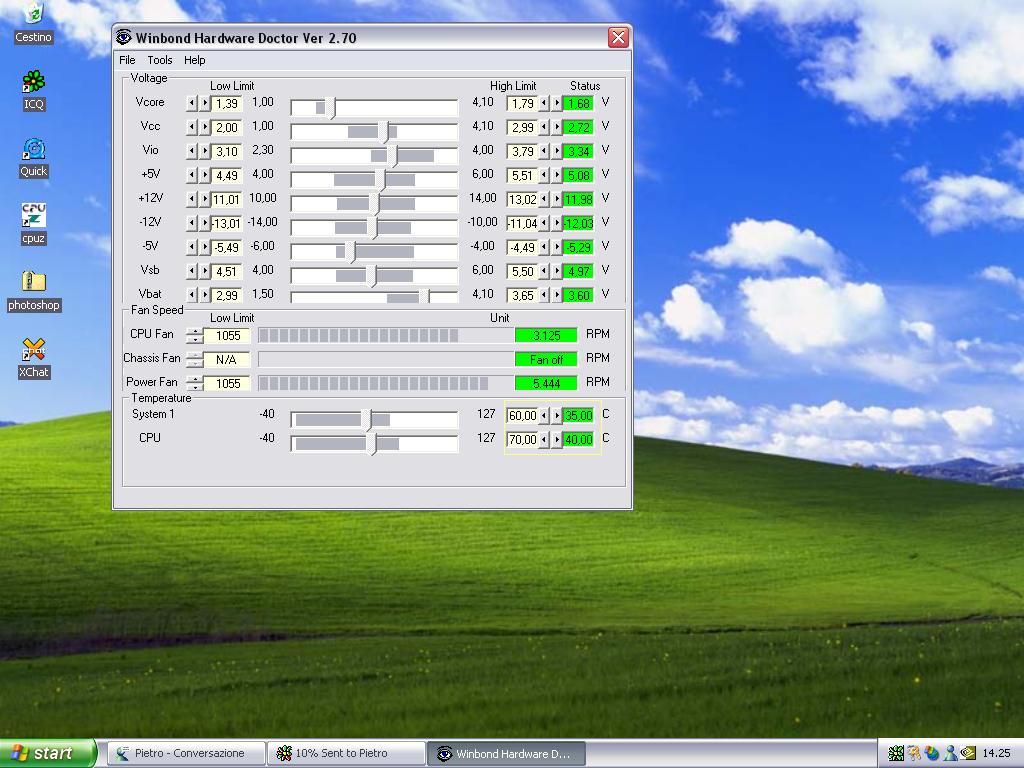Image resolution: width=1024 pixels, height=768 pixels.
Task: Click the Vbat voltage slider thumb
Action: click(x=424, y=296)
